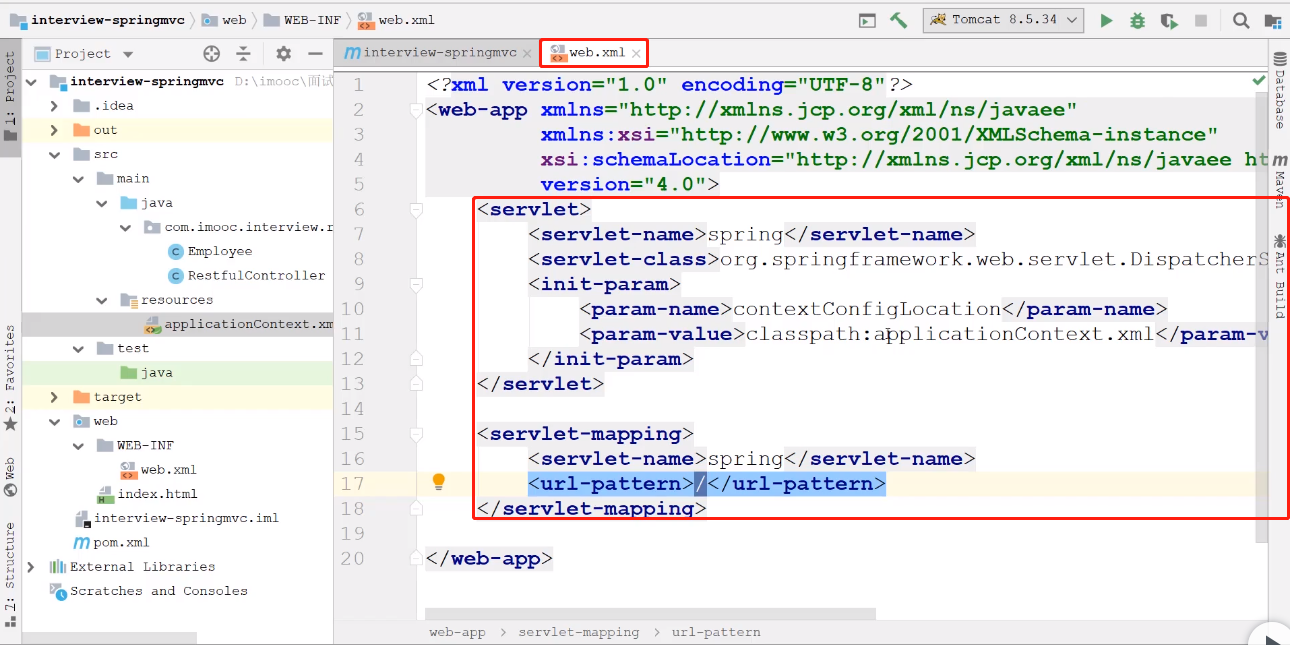Viewport: 1290px width, 645px height.
Task: Start debugging with the bug icon
Action: (1137, 20)
